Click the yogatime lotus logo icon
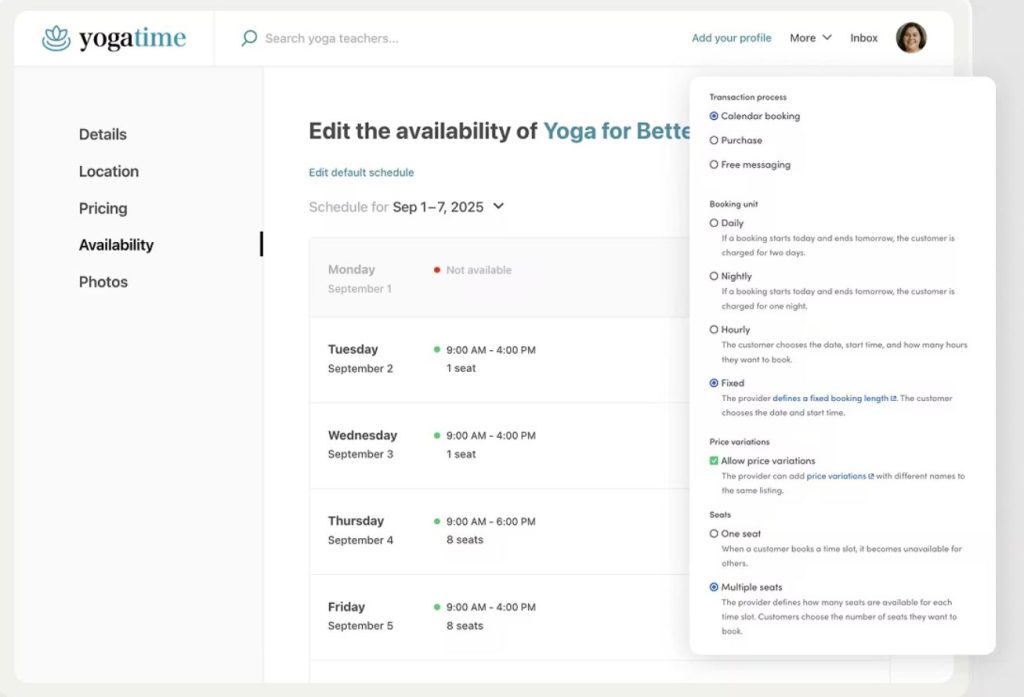The width and height of the screenshot is (1024, 697). pyautogui.click(x=56, y=38)
